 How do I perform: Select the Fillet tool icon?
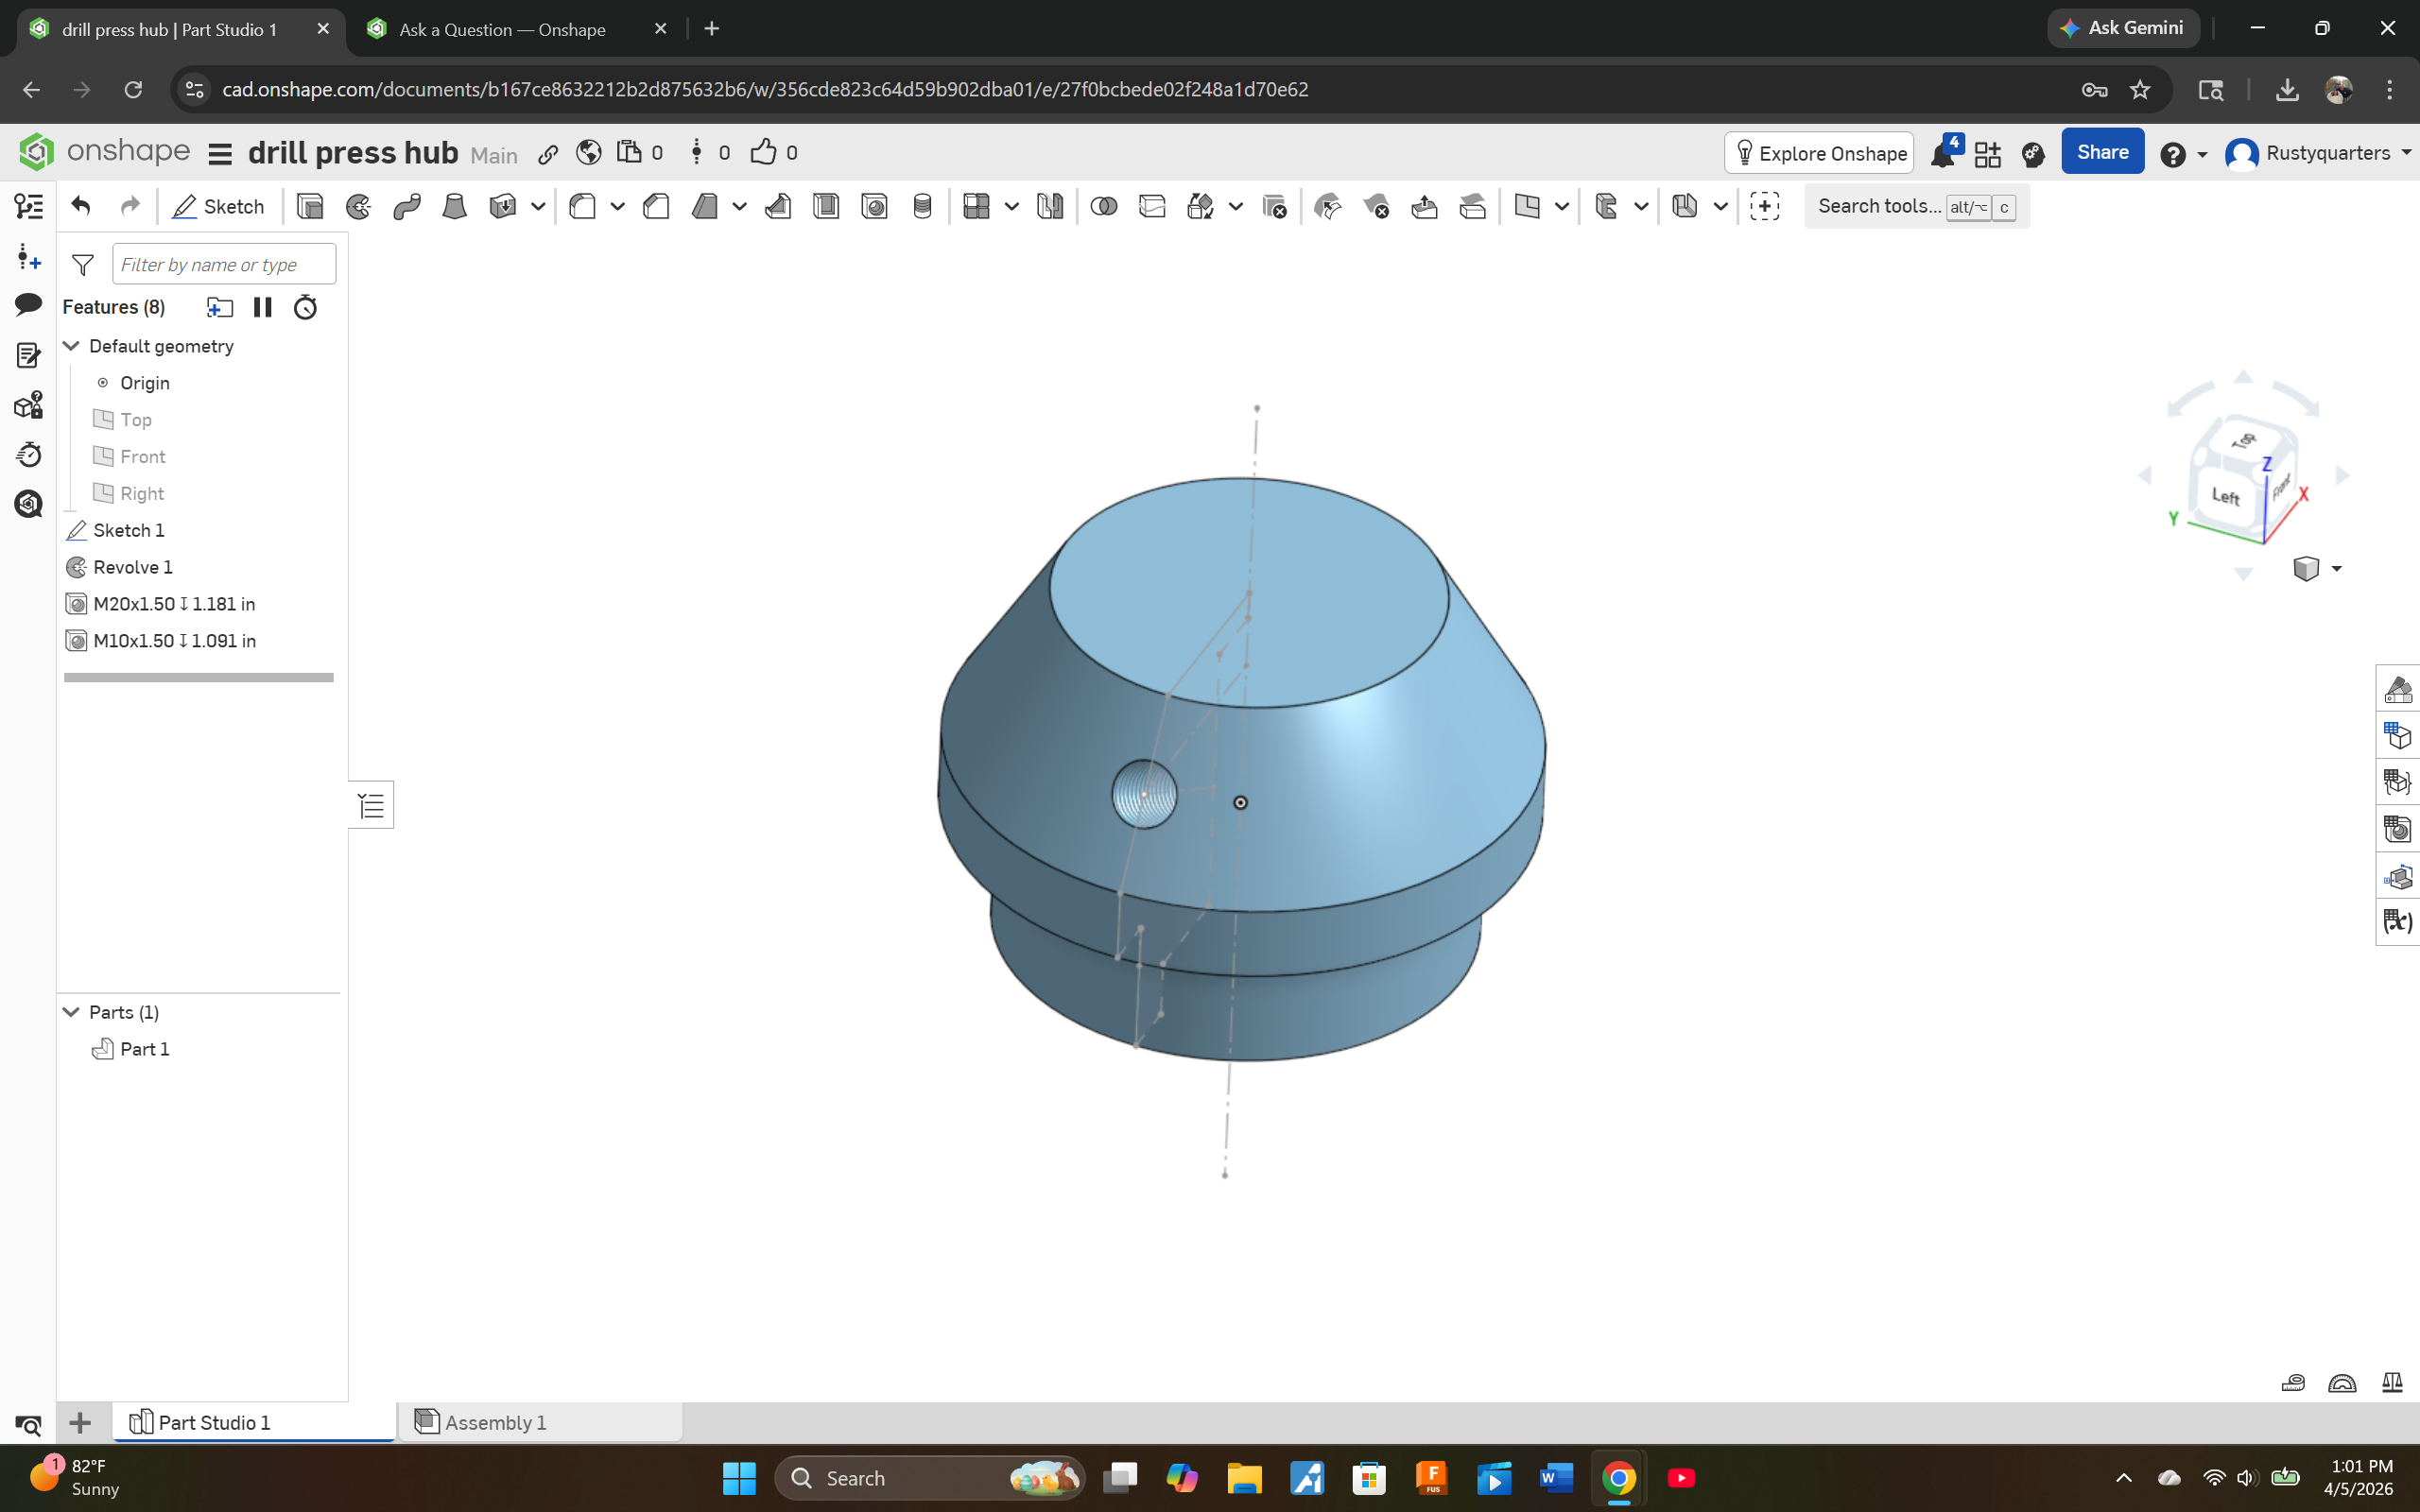[x=582, y=207]
